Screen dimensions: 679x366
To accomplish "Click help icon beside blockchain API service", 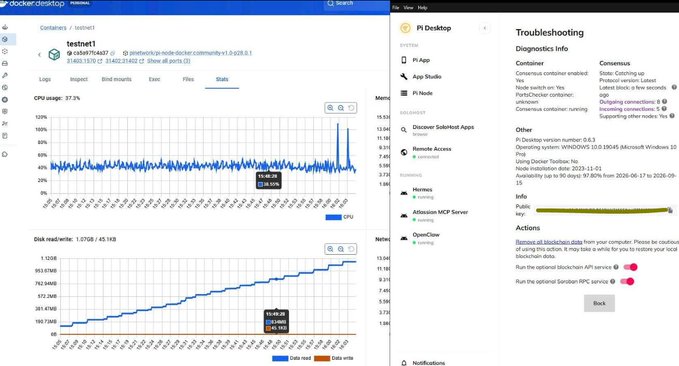I will tap(616, 267).
